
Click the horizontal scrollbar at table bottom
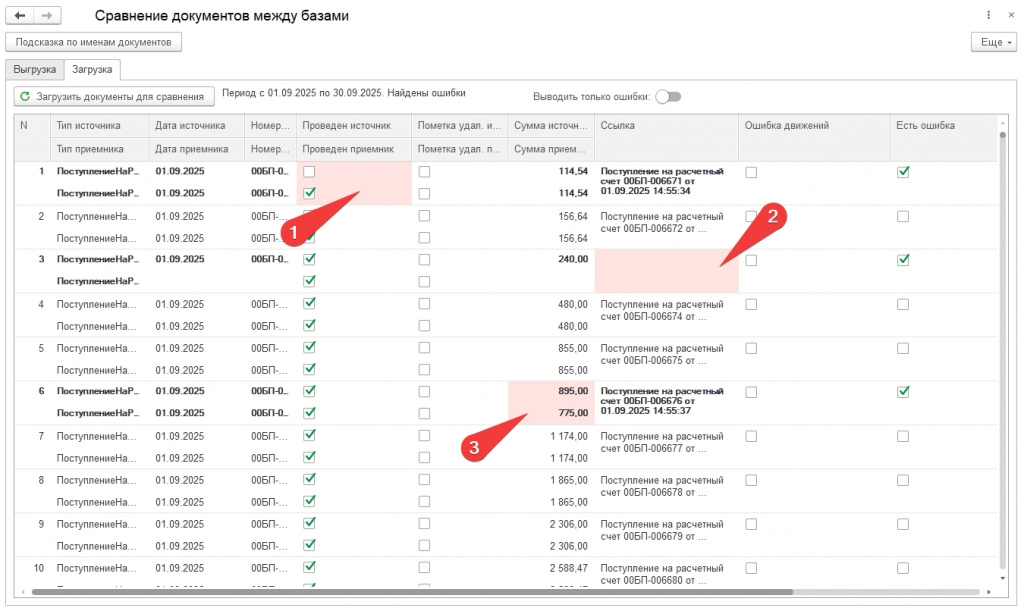tap(400, 592)
